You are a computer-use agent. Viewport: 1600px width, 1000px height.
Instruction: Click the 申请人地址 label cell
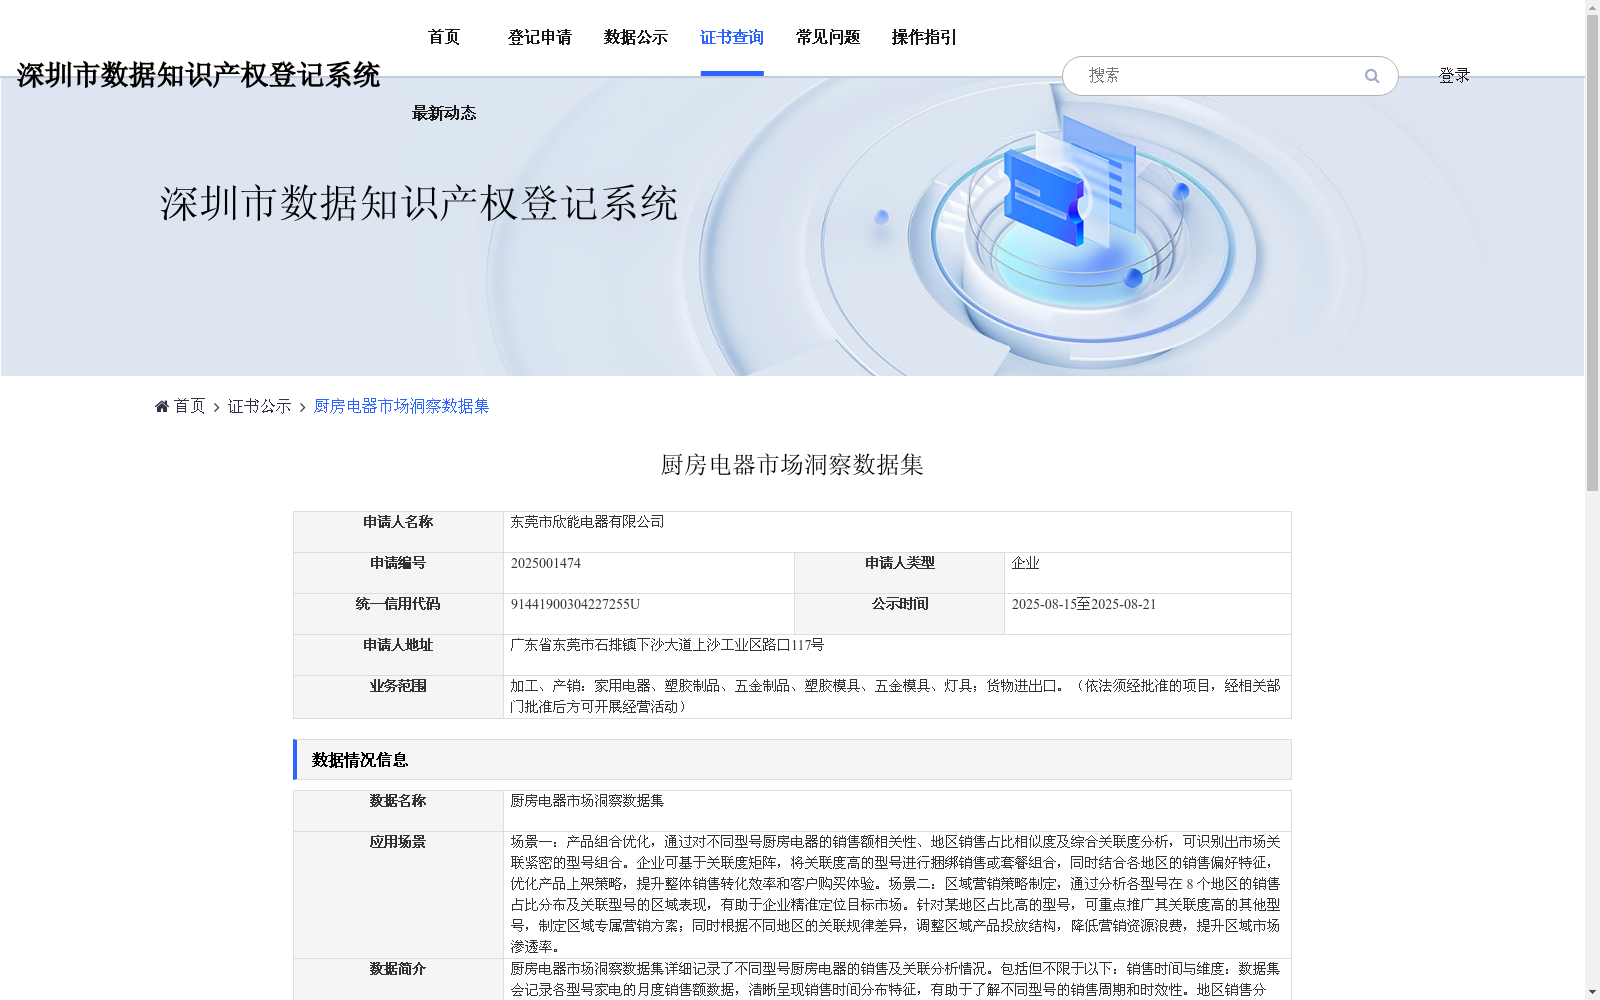tap(398, 655)
